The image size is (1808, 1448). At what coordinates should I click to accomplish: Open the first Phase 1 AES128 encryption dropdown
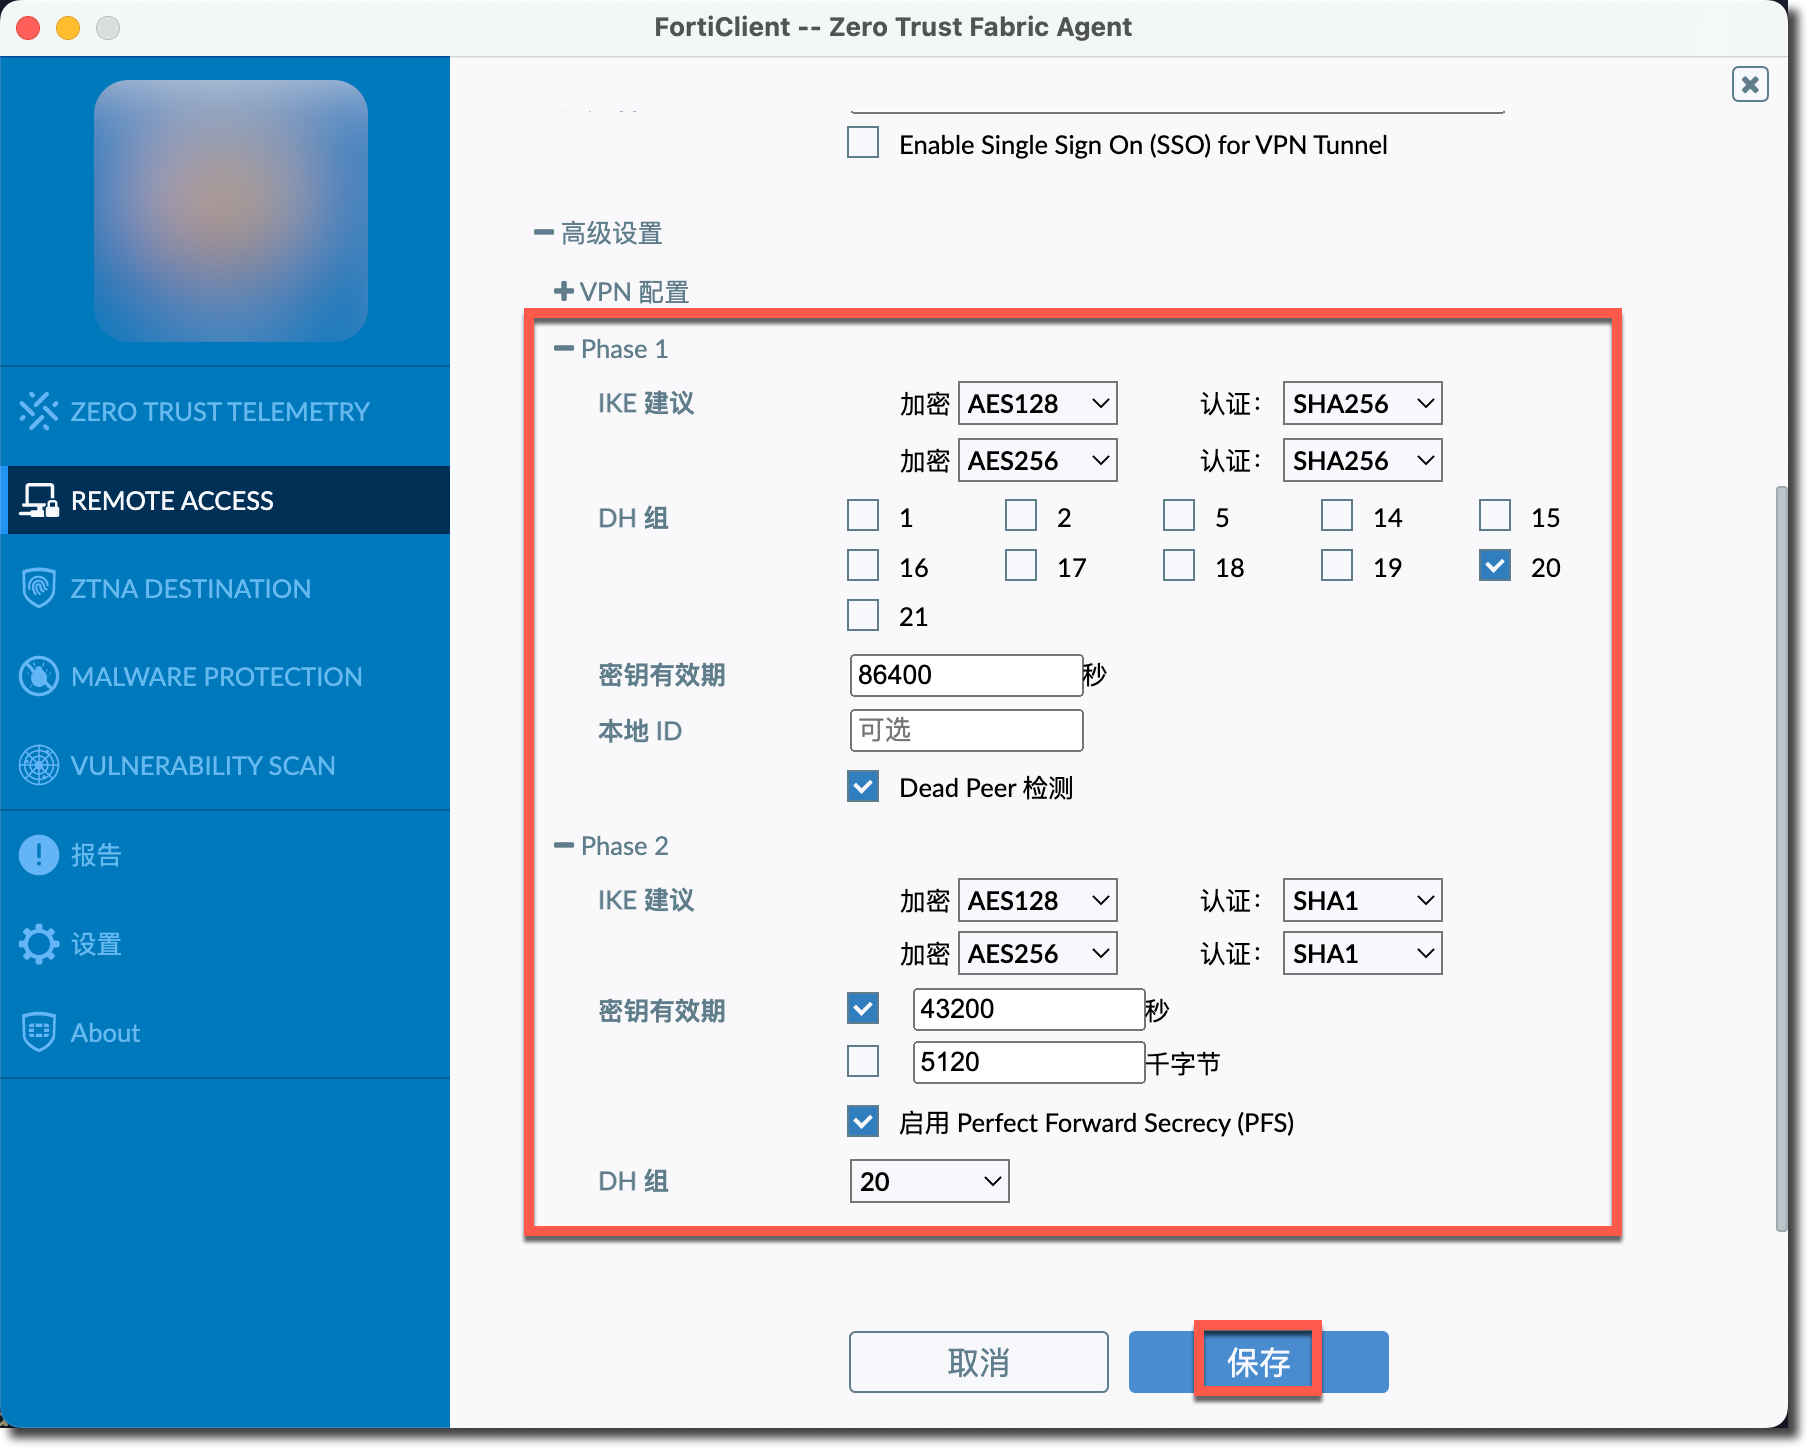[1037, 404]
